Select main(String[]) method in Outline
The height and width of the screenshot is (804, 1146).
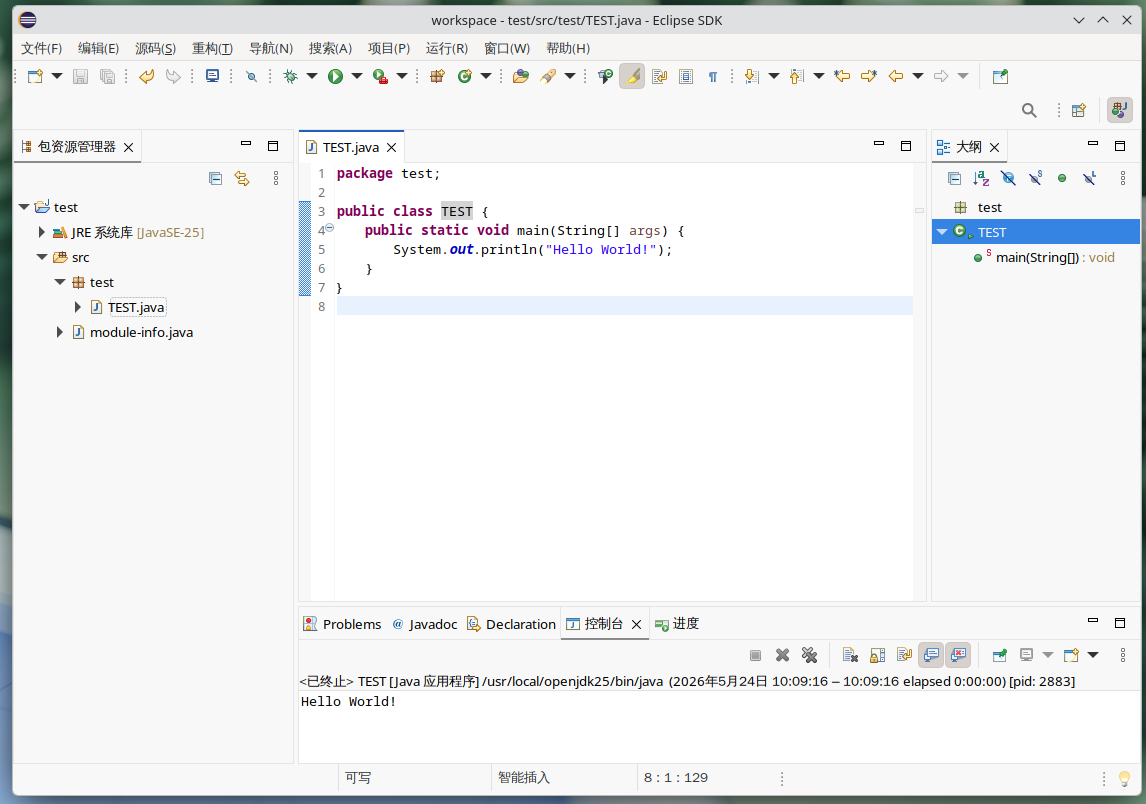pos(1044,257)
